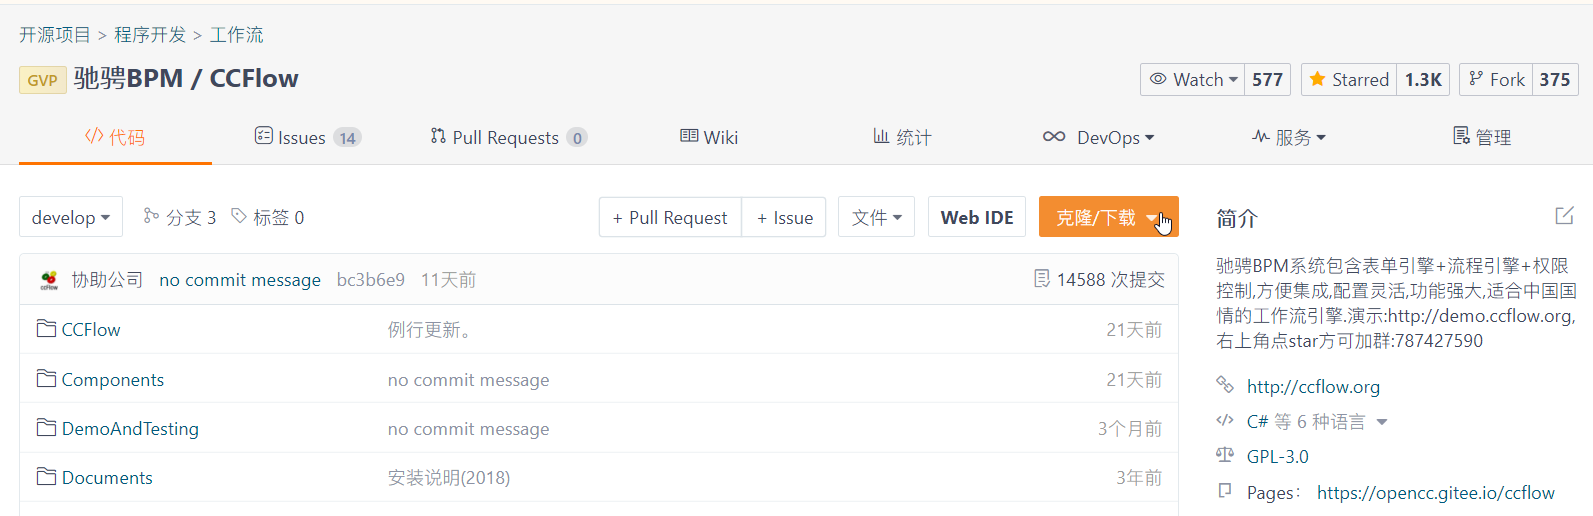Viewport: 1593px width, 516px height.
Task: Click the 14588 次提交 commit history icon
Action: pyautogui.click(x=1041, y=279)
